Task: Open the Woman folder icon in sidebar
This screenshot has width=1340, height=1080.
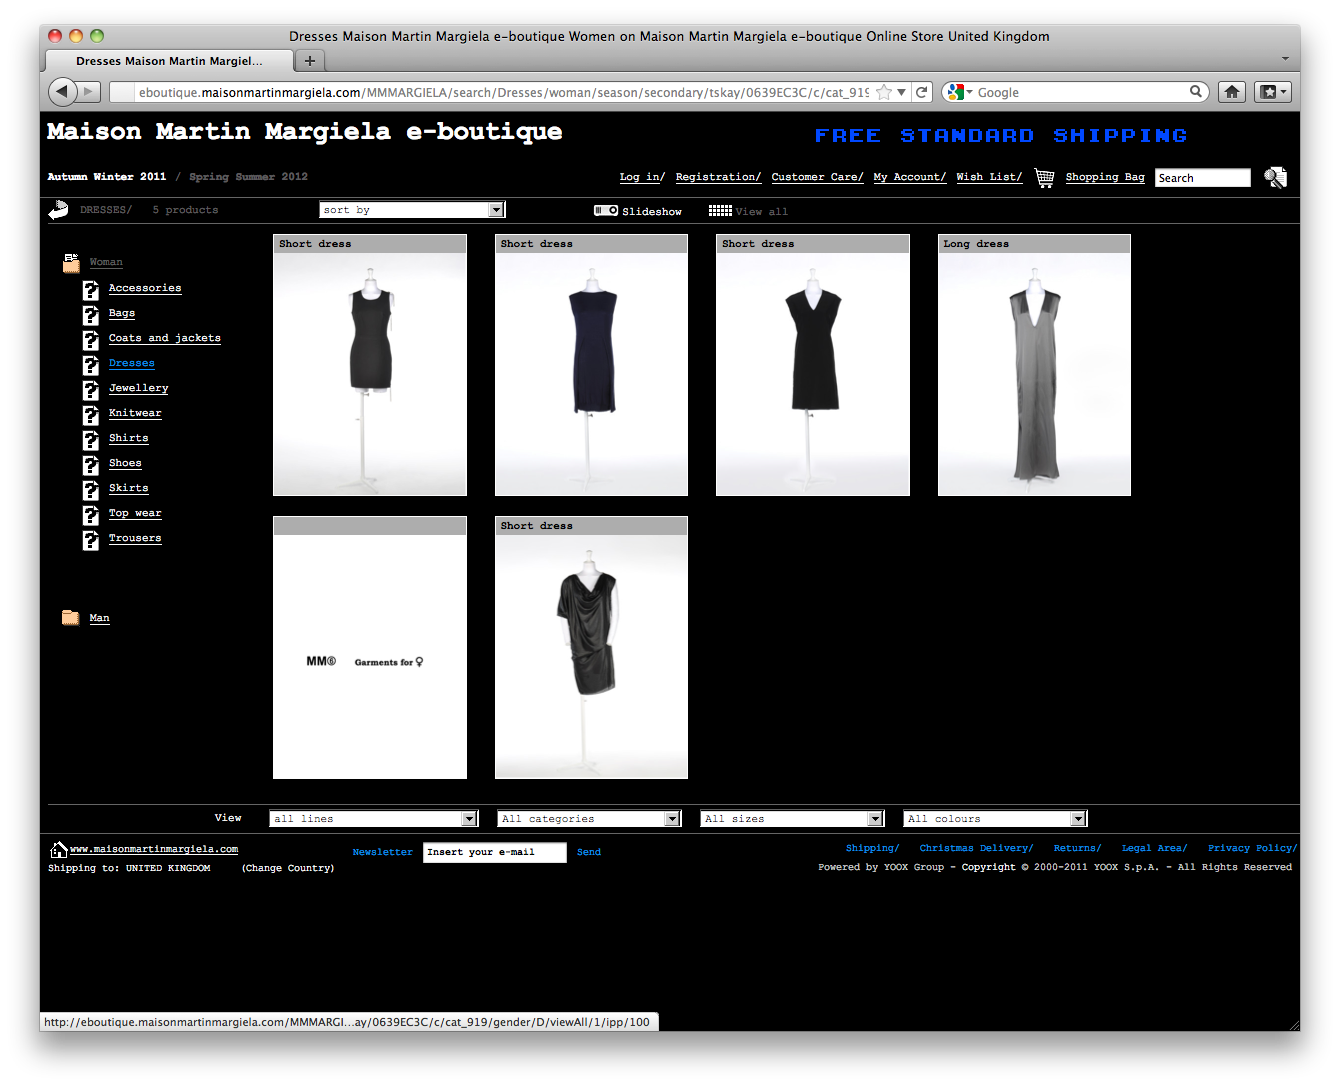Action: click(71, 261)
